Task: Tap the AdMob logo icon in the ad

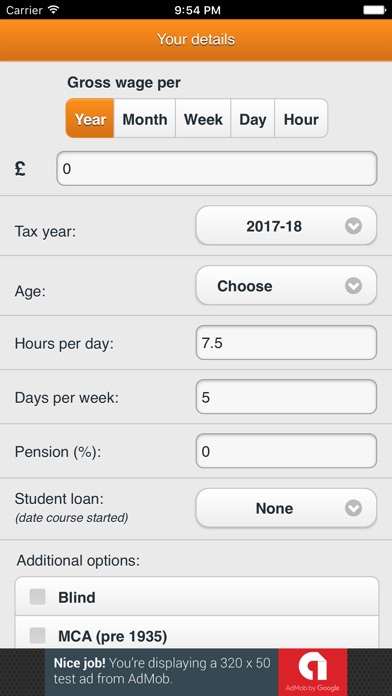Action: (313, 669)
